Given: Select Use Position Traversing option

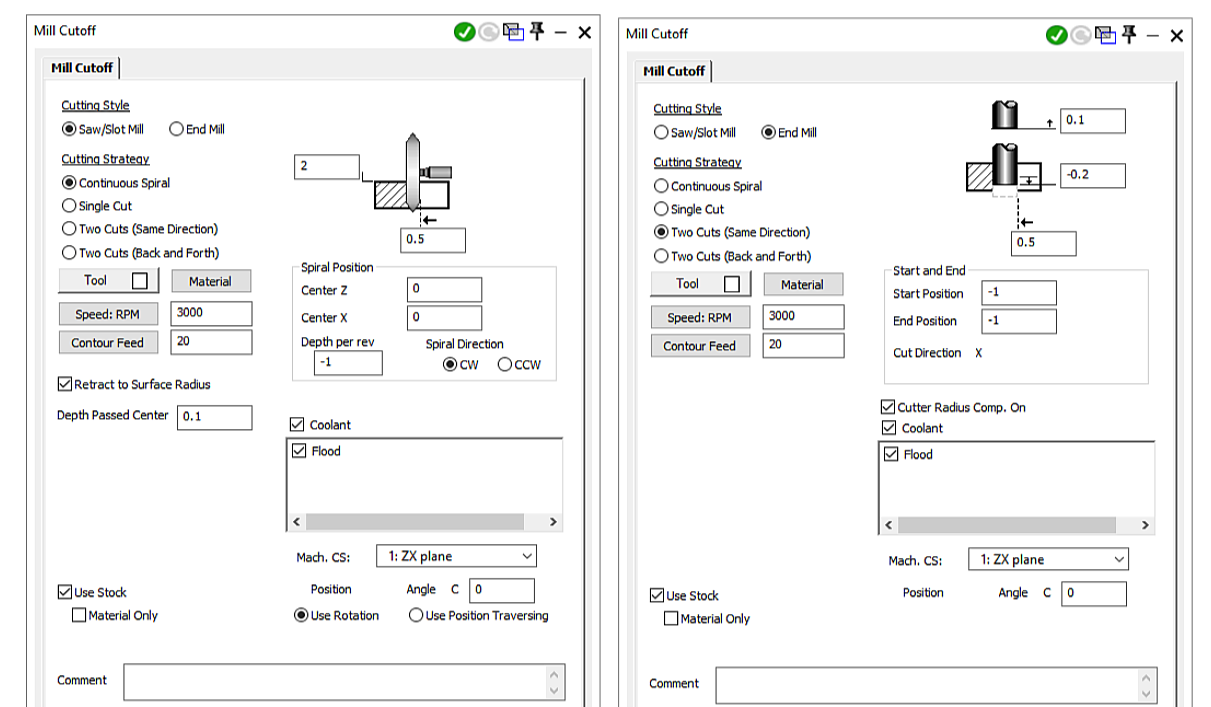Looking at the screenshot, I should (x=479, y=616).
